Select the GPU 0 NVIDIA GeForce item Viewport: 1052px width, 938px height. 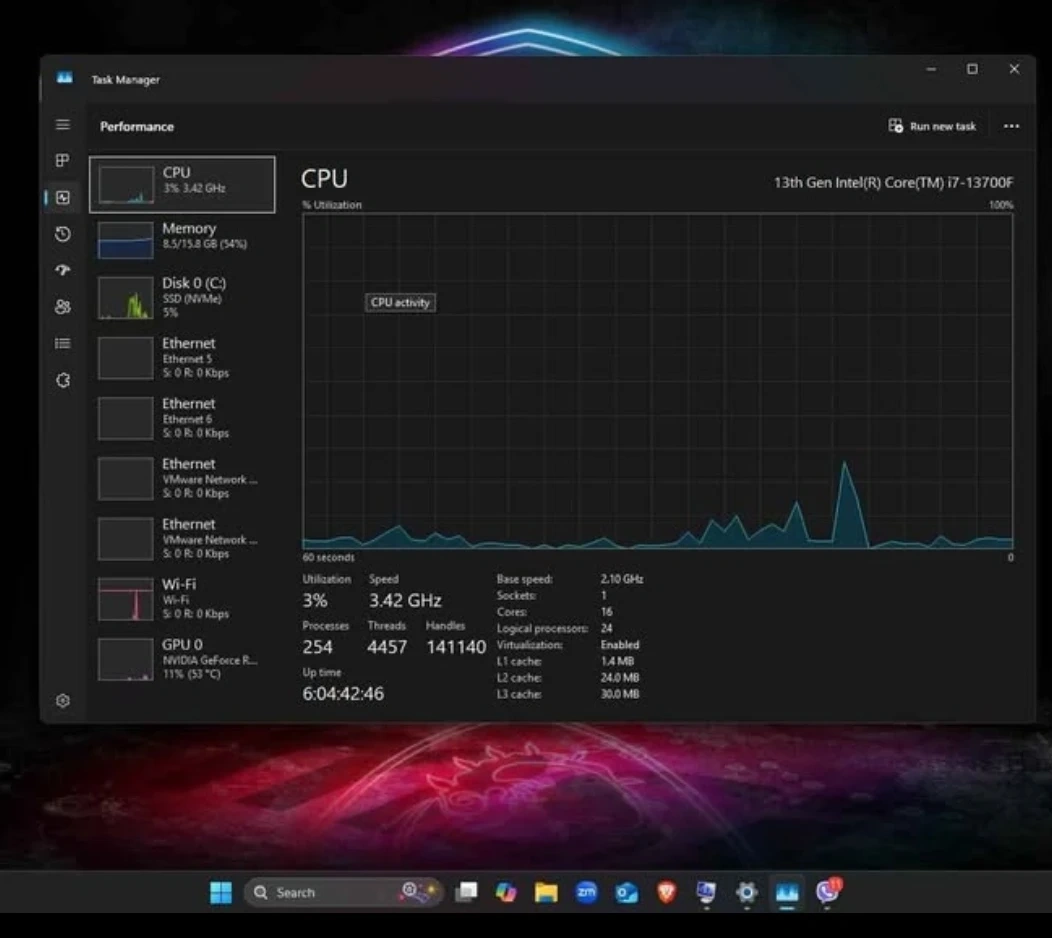[x=182, y=658]
